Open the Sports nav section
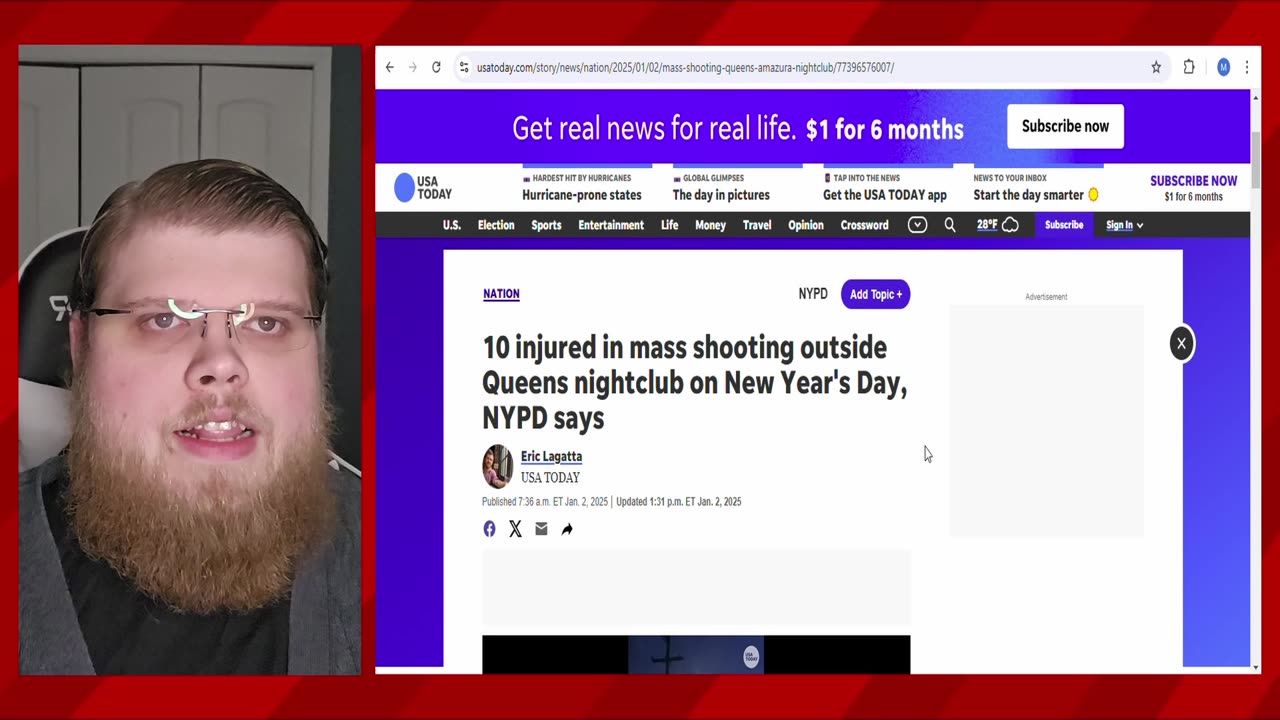This screenshot has width=1280, height=720. (546, 225)
